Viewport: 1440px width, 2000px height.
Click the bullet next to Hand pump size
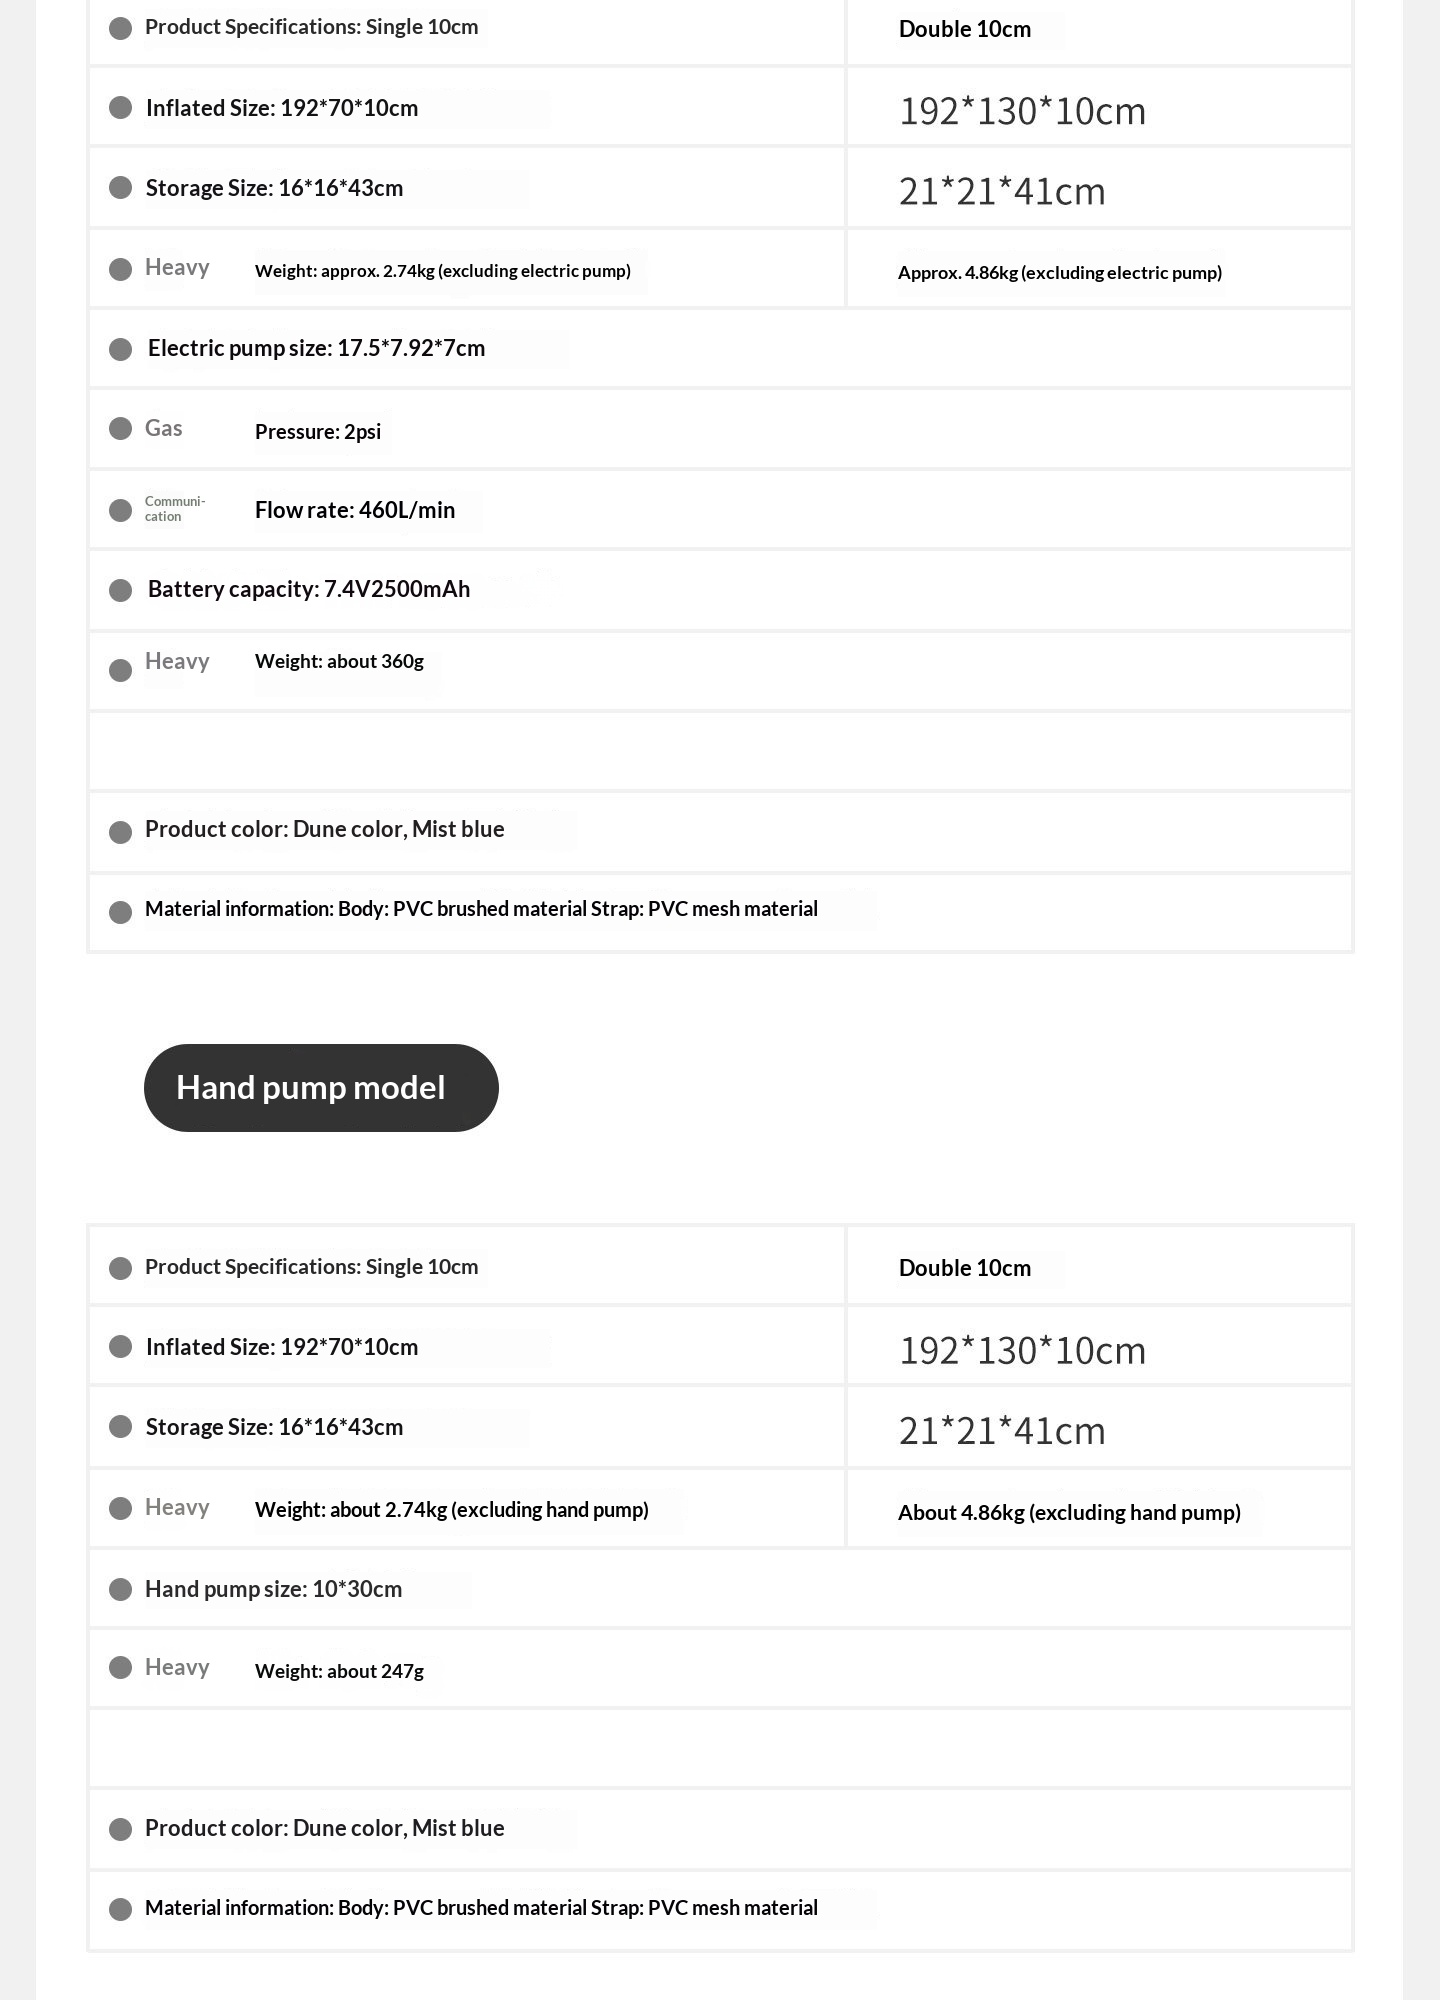121,1589
